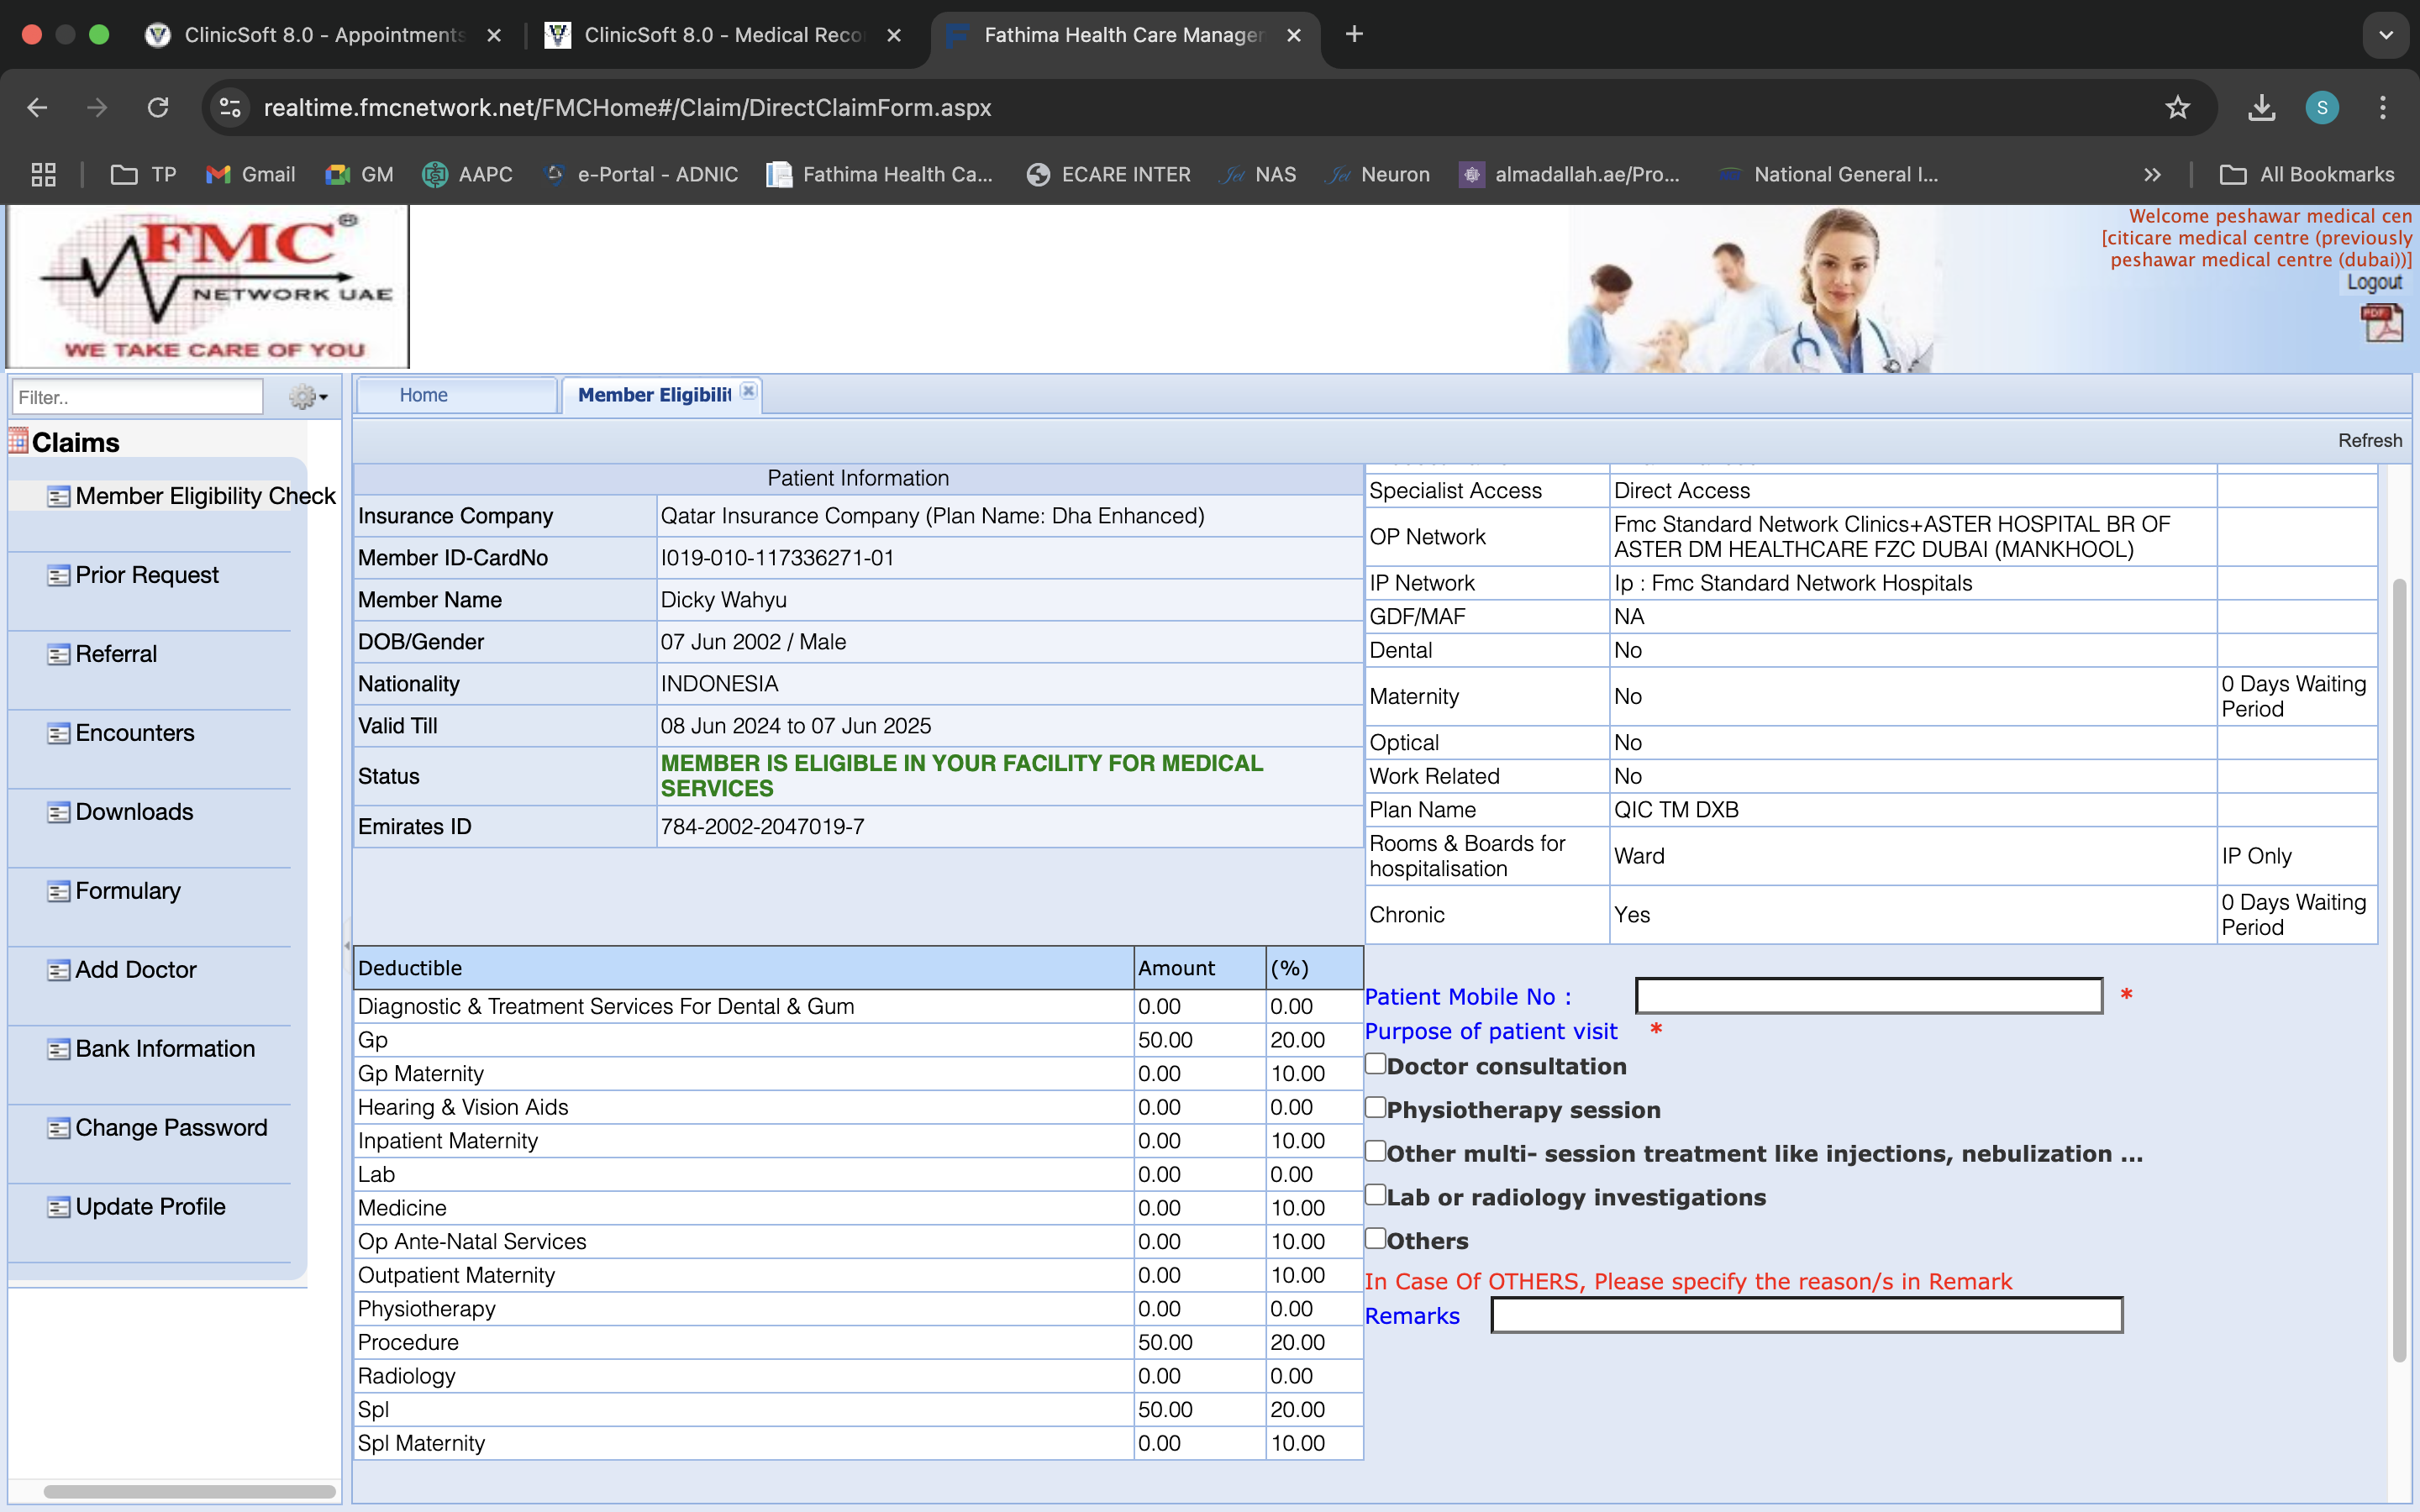
Task: Open the Gmail bookmark
Action: coord(250,175)
